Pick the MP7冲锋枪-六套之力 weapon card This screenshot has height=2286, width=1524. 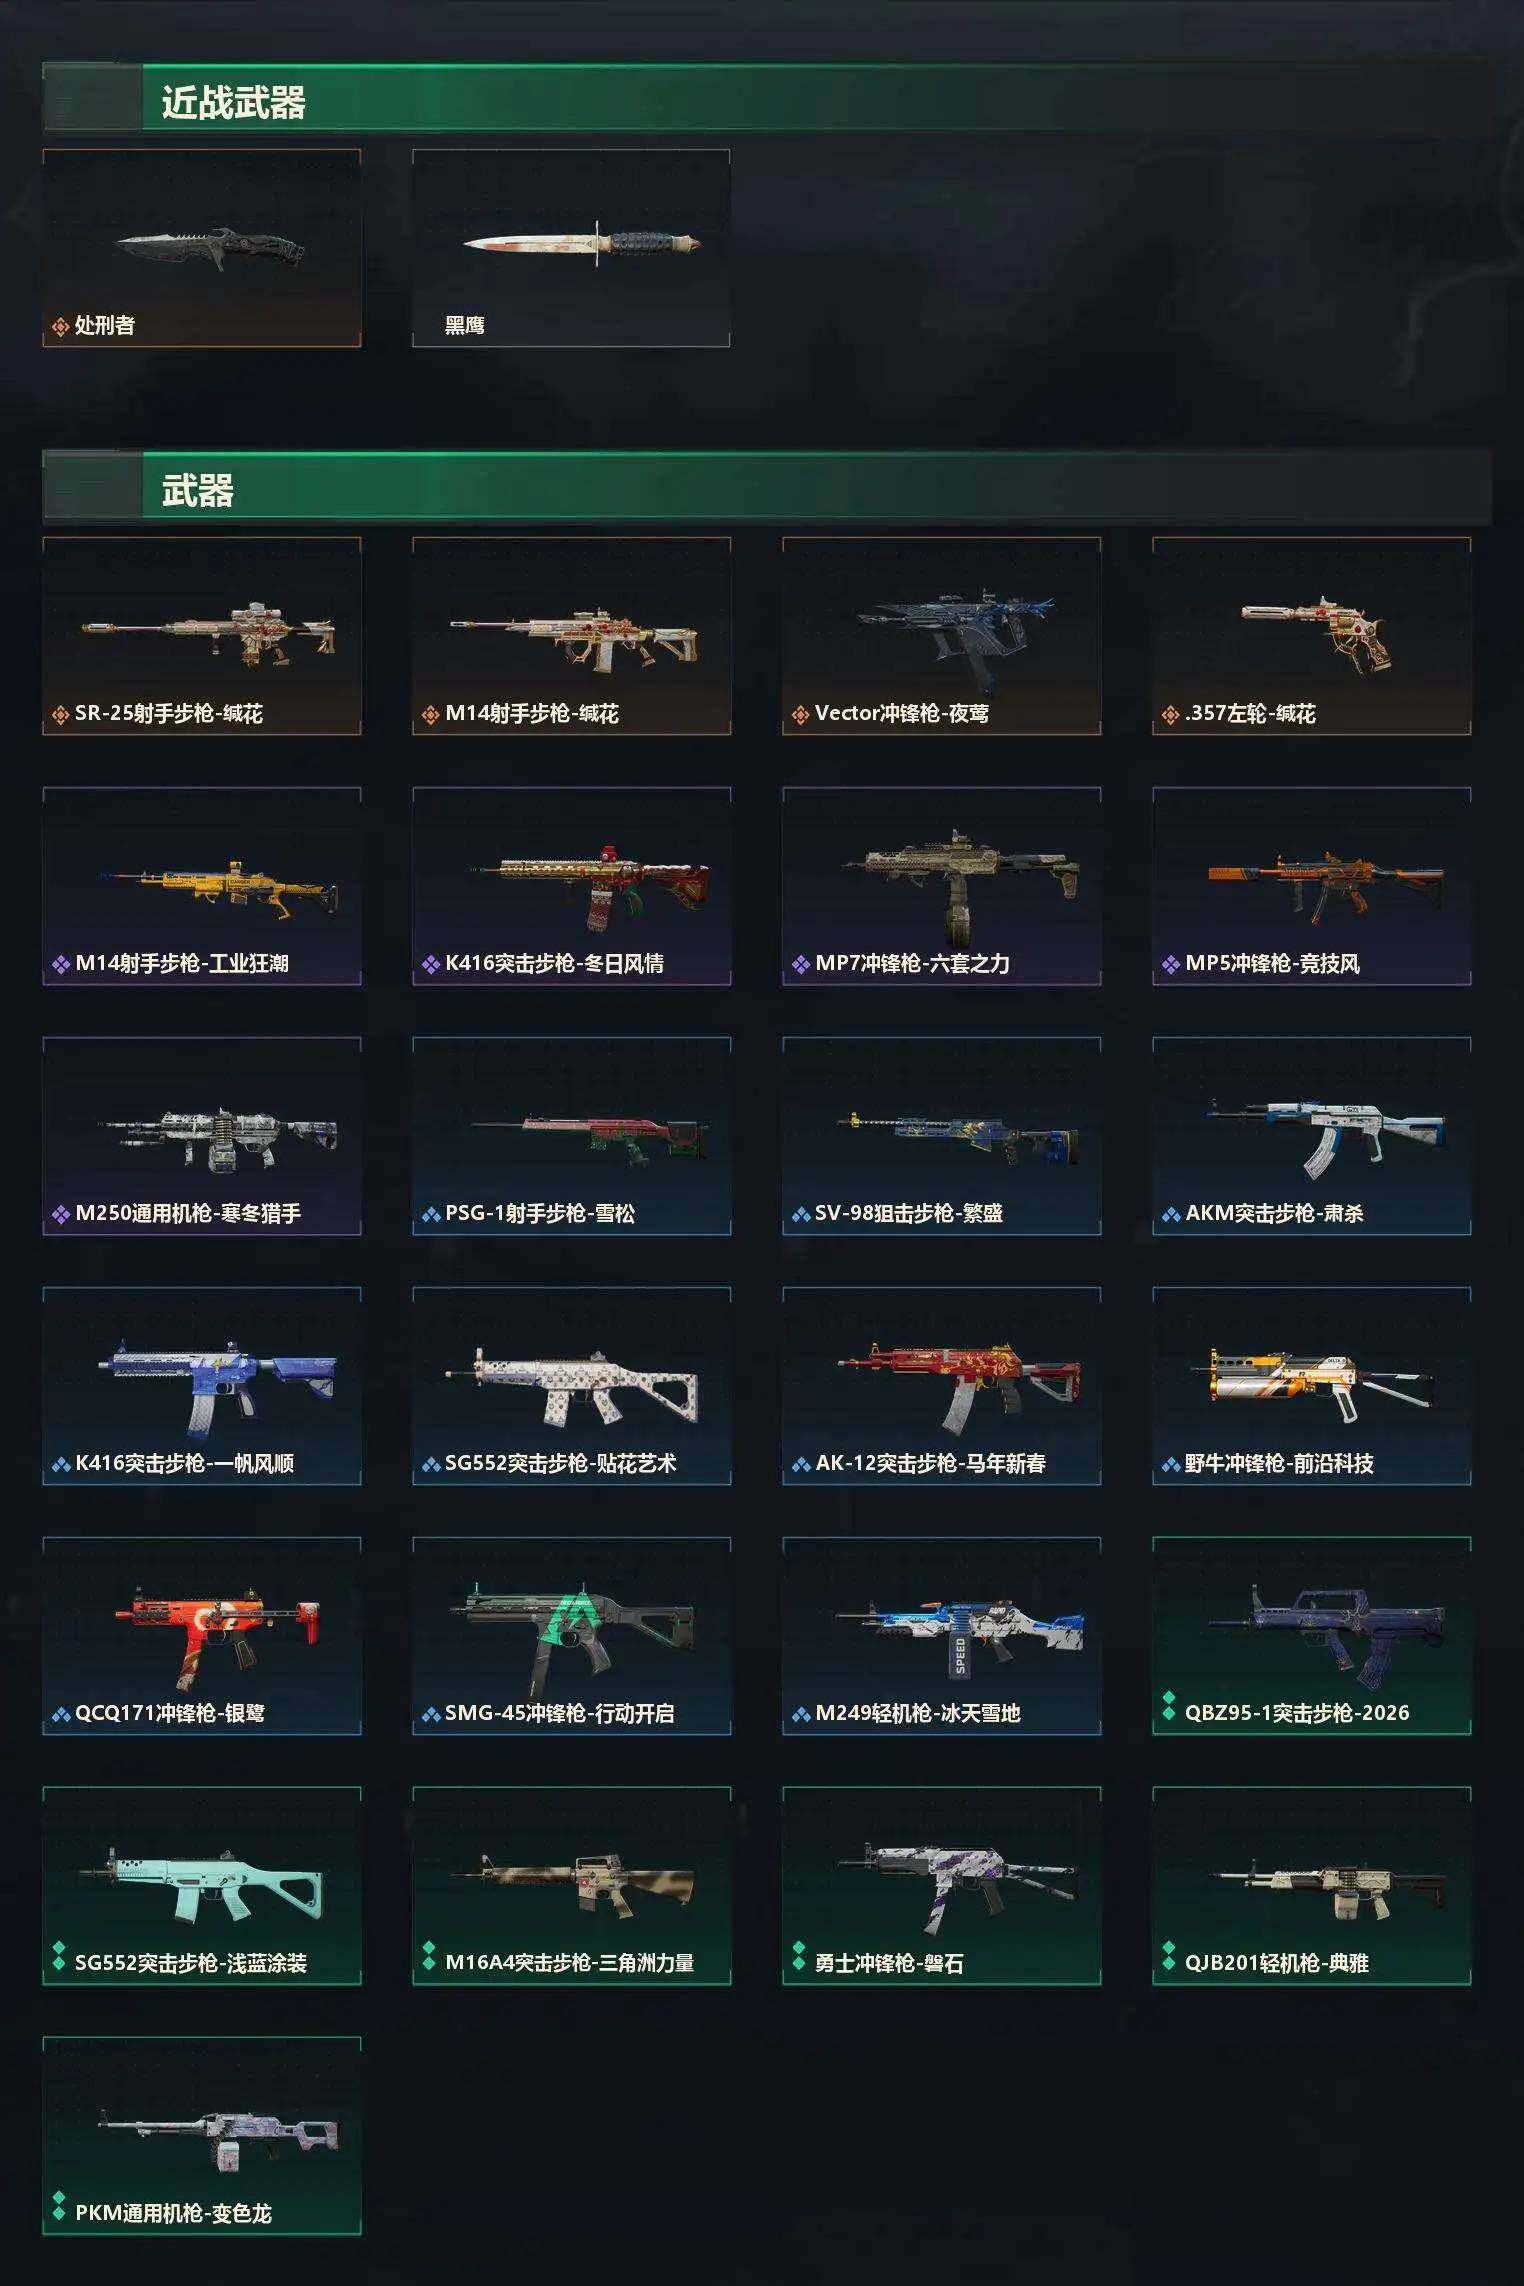click(941, 886)
